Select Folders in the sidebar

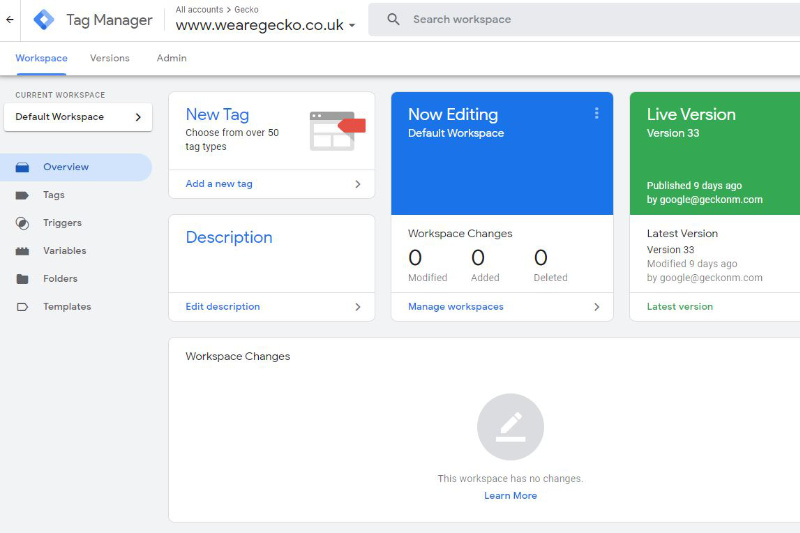76,279
